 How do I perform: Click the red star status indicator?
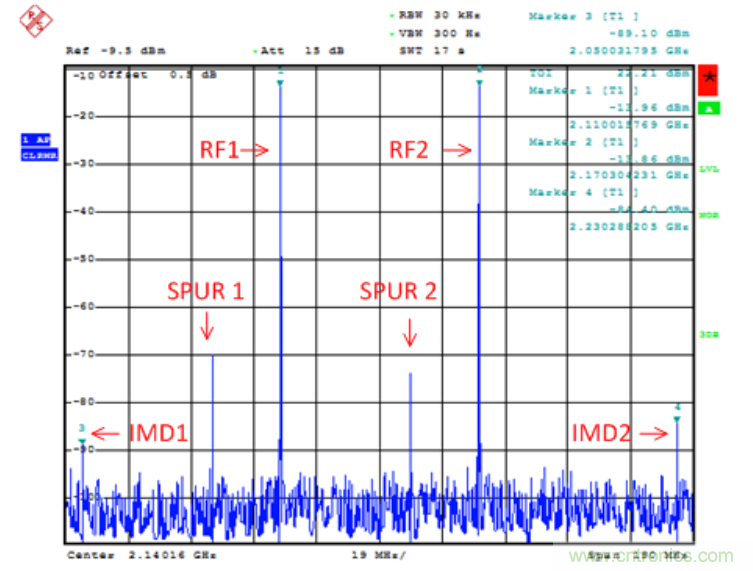709,77
